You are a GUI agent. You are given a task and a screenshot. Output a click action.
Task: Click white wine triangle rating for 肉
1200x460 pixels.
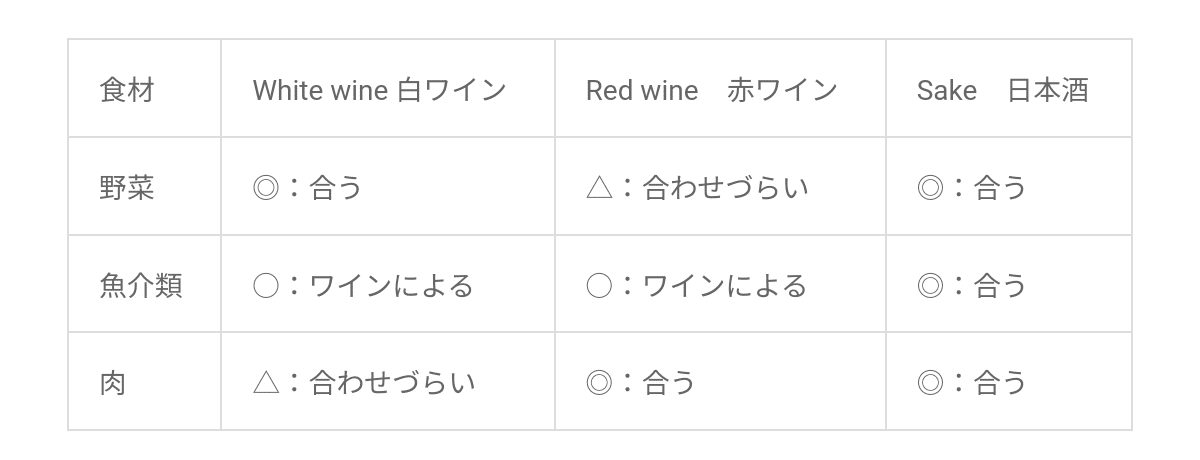[x=265, y=383]
